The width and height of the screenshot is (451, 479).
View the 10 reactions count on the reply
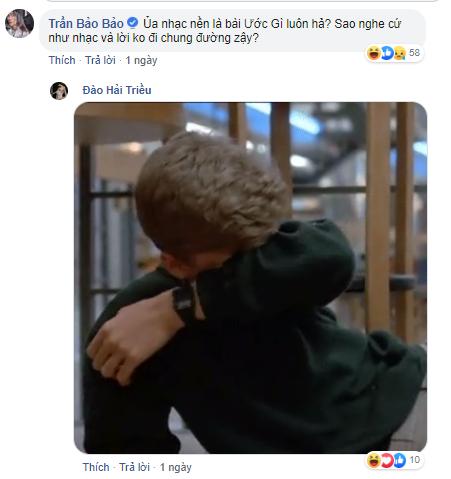[x=414, y=460]
